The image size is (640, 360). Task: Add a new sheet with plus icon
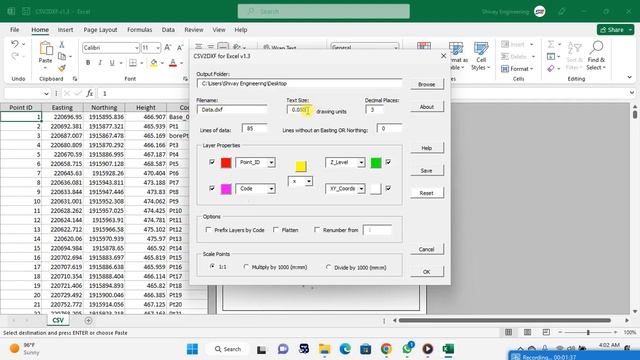tap(88, 320)
